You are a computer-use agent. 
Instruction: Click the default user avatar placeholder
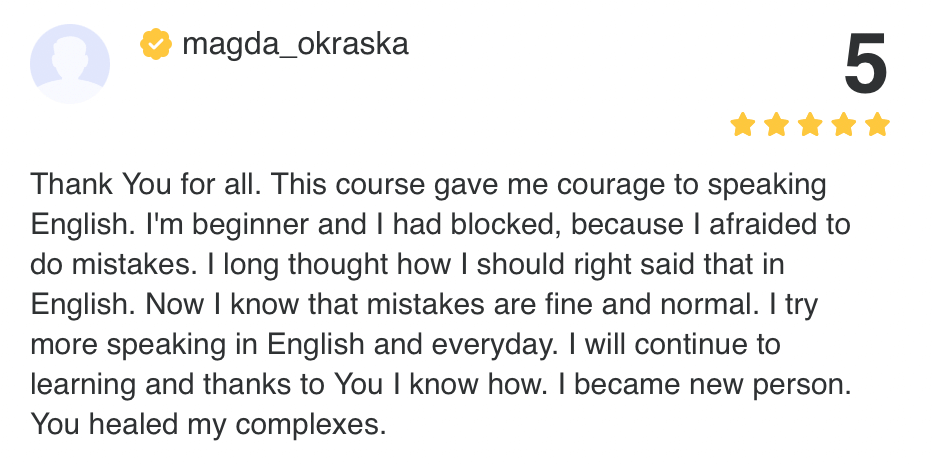point(70,63)
